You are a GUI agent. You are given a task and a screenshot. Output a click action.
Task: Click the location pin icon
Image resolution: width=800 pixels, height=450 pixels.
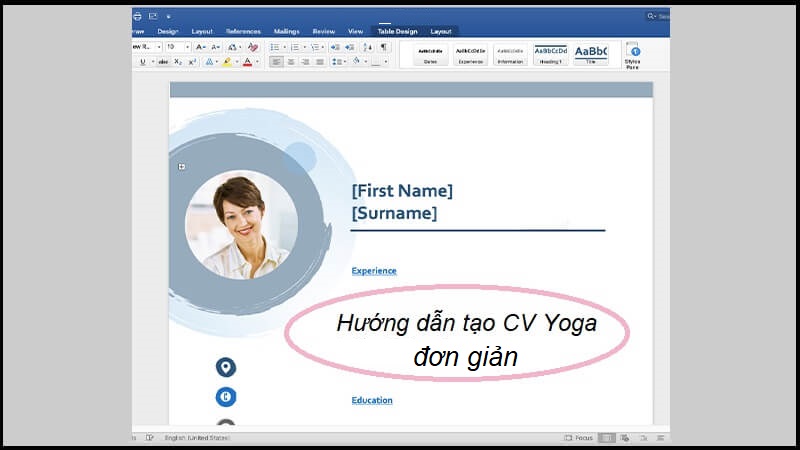226,367
